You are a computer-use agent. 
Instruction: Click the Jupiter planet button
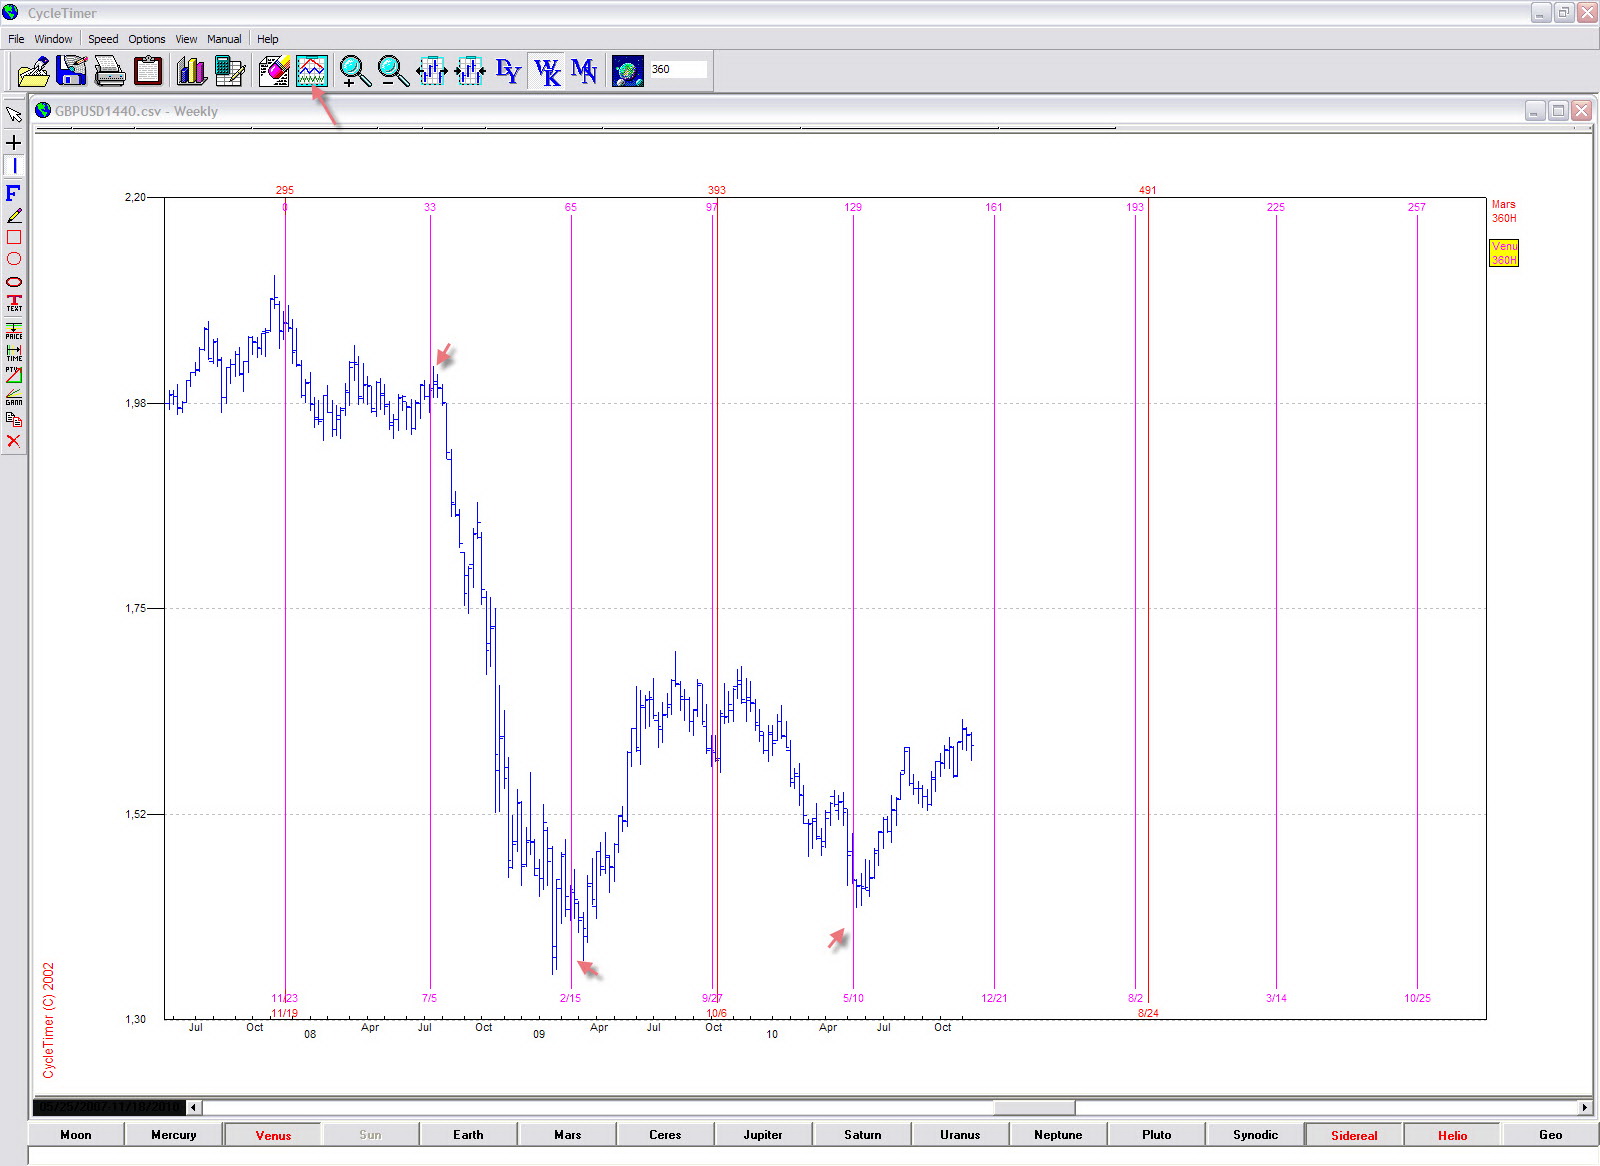pyautogui.click(x=763, y=1135)
